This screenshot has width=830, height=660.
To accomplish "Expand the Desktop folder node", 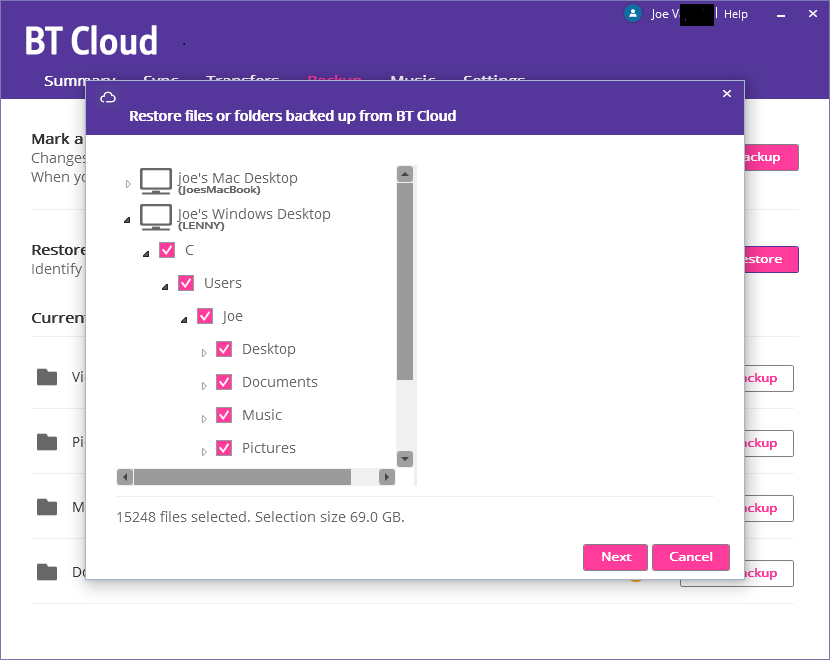I will (204, 353).
